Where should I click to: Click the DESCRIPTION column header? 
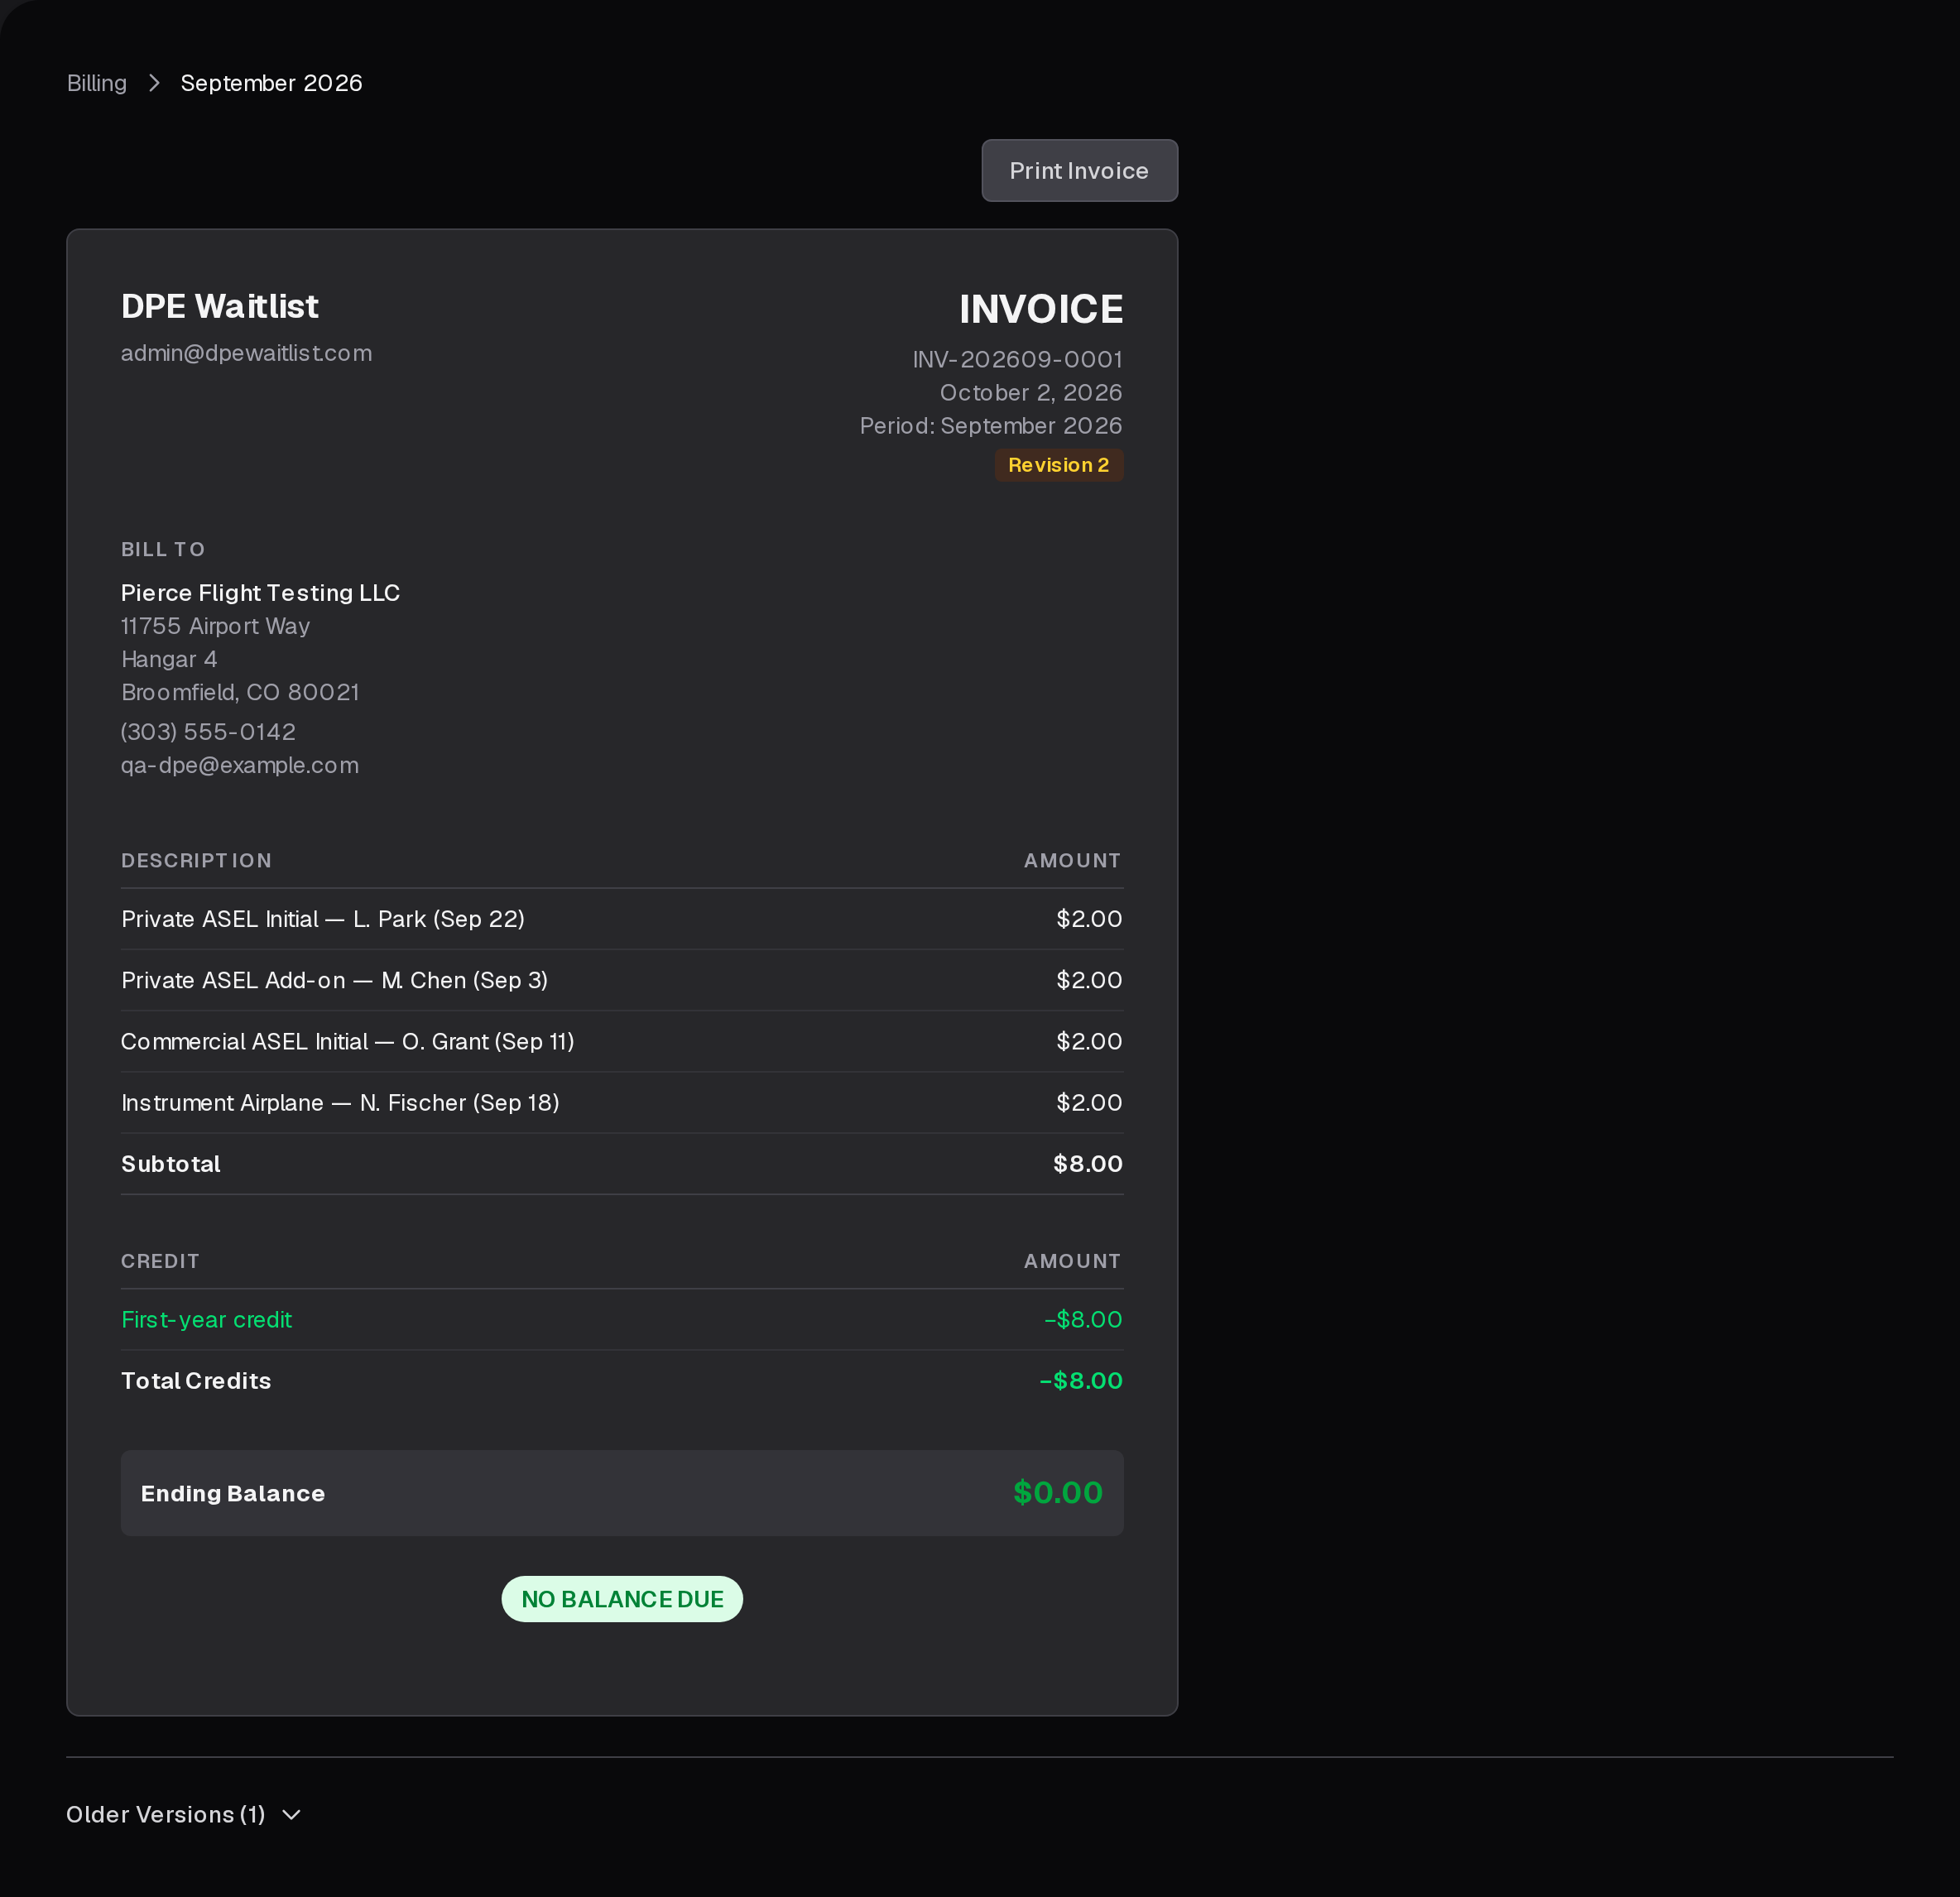[196, 861]
